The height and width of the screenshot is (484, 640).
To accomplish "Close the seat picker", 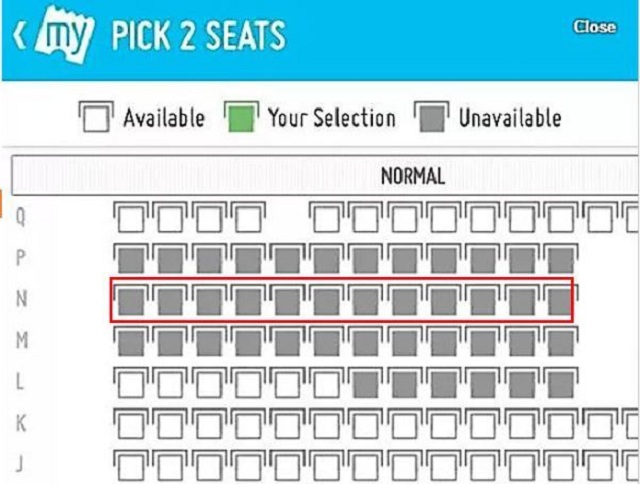I will pos(594,27).
